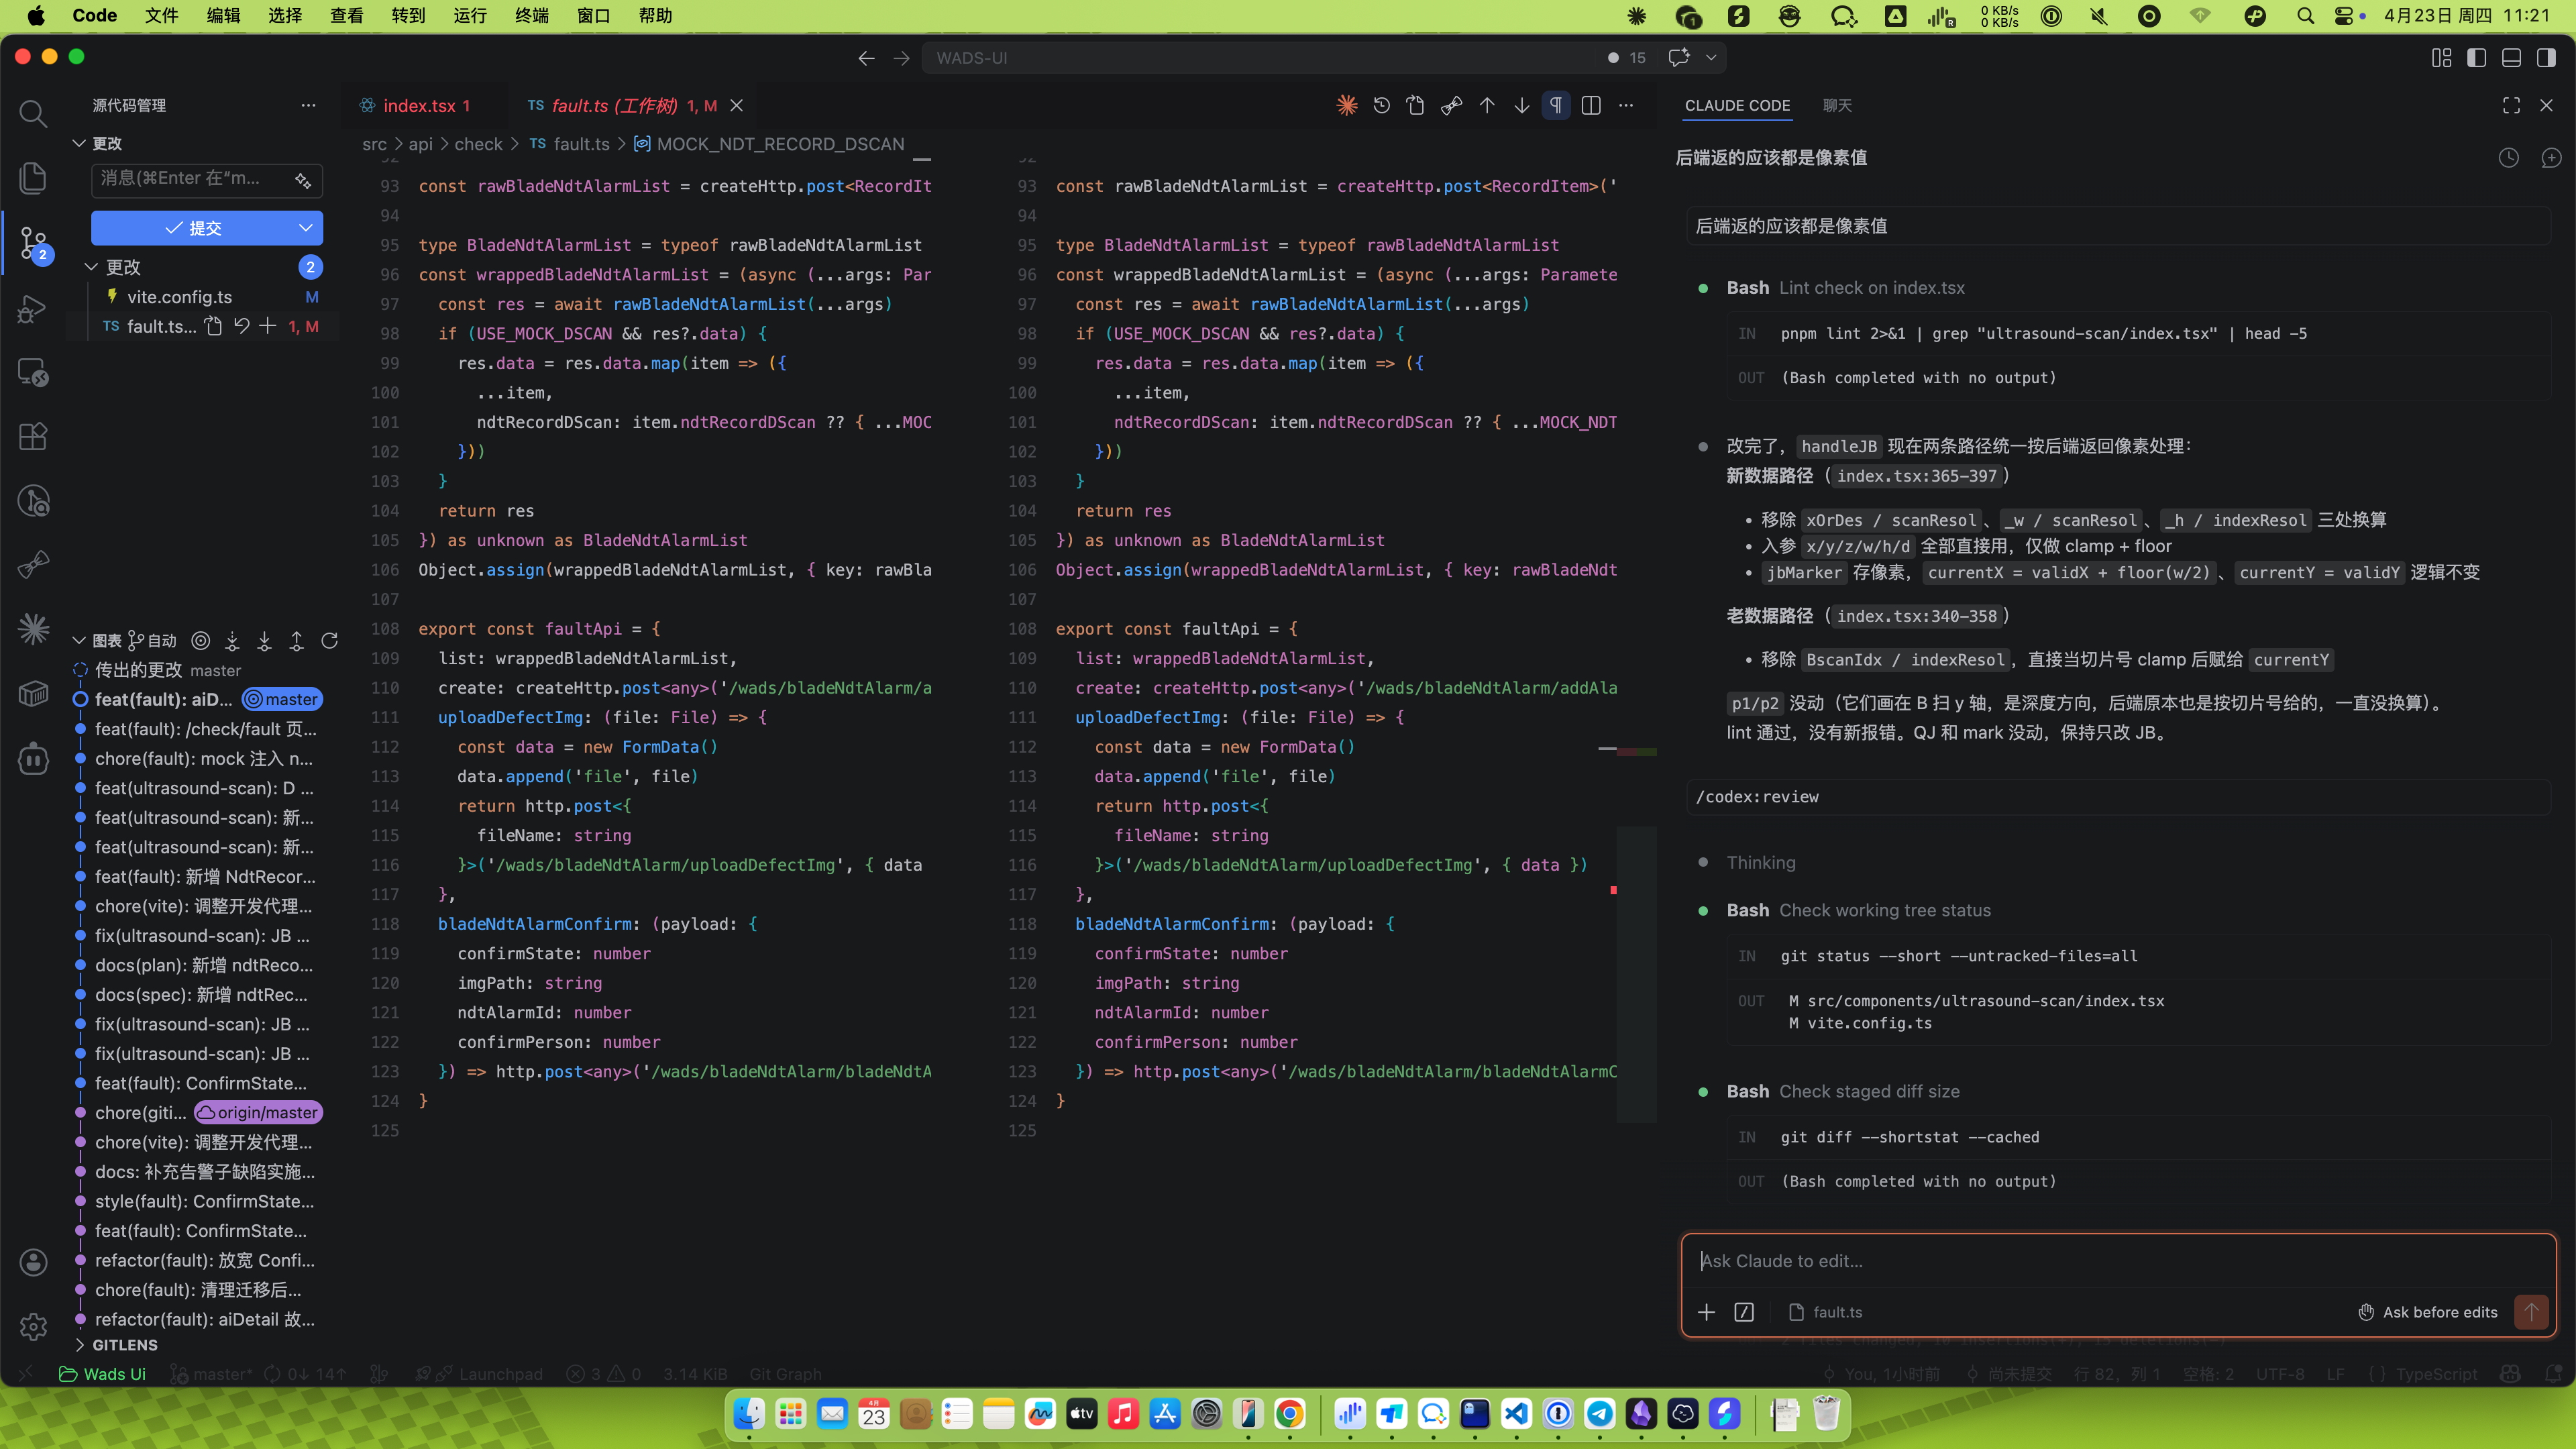
Task: Add attachment plus in Claude input
Action: 1706,1312
